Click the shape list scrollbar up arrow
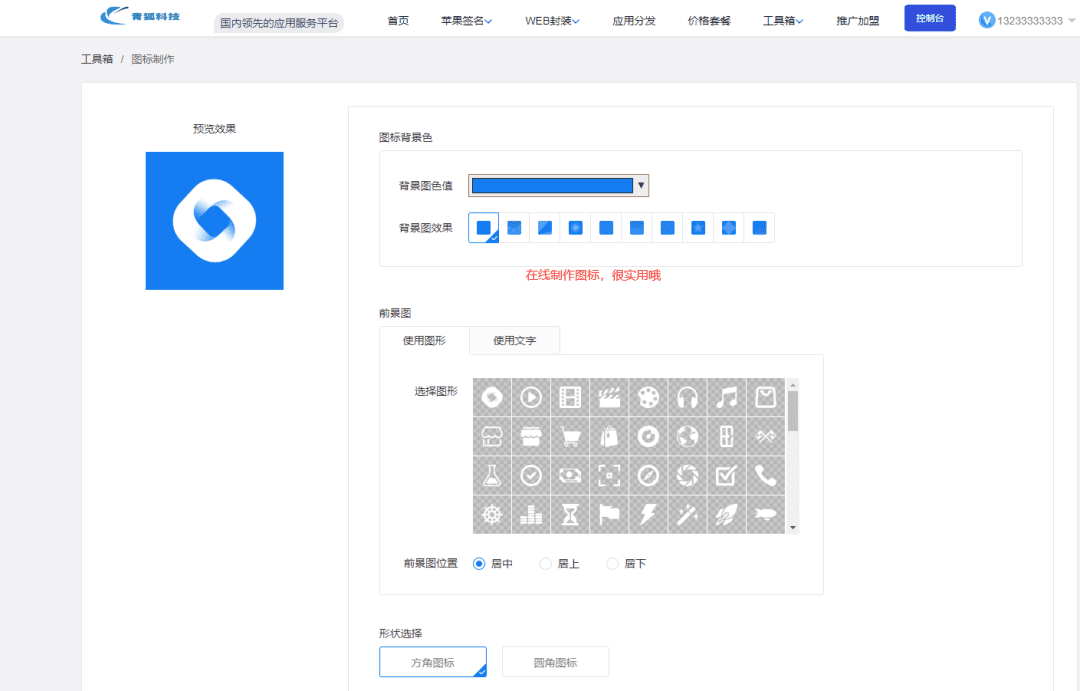This screenshot has height=691, width=1080. (x=793, y=384)
